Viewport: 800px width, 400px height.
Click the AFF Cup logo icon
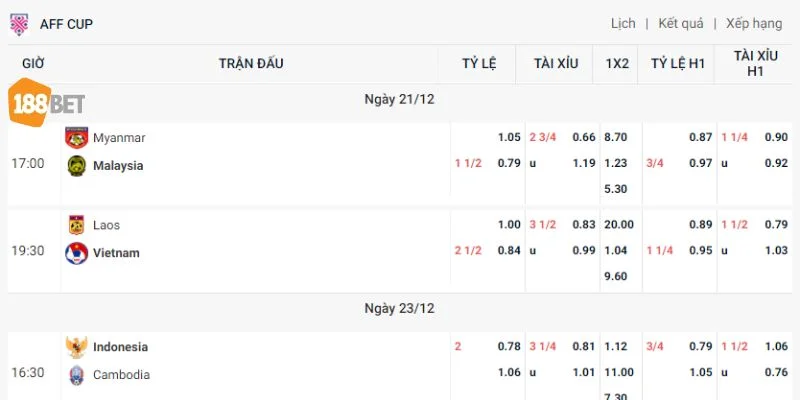pyautogui.click(x=19, y=24)
